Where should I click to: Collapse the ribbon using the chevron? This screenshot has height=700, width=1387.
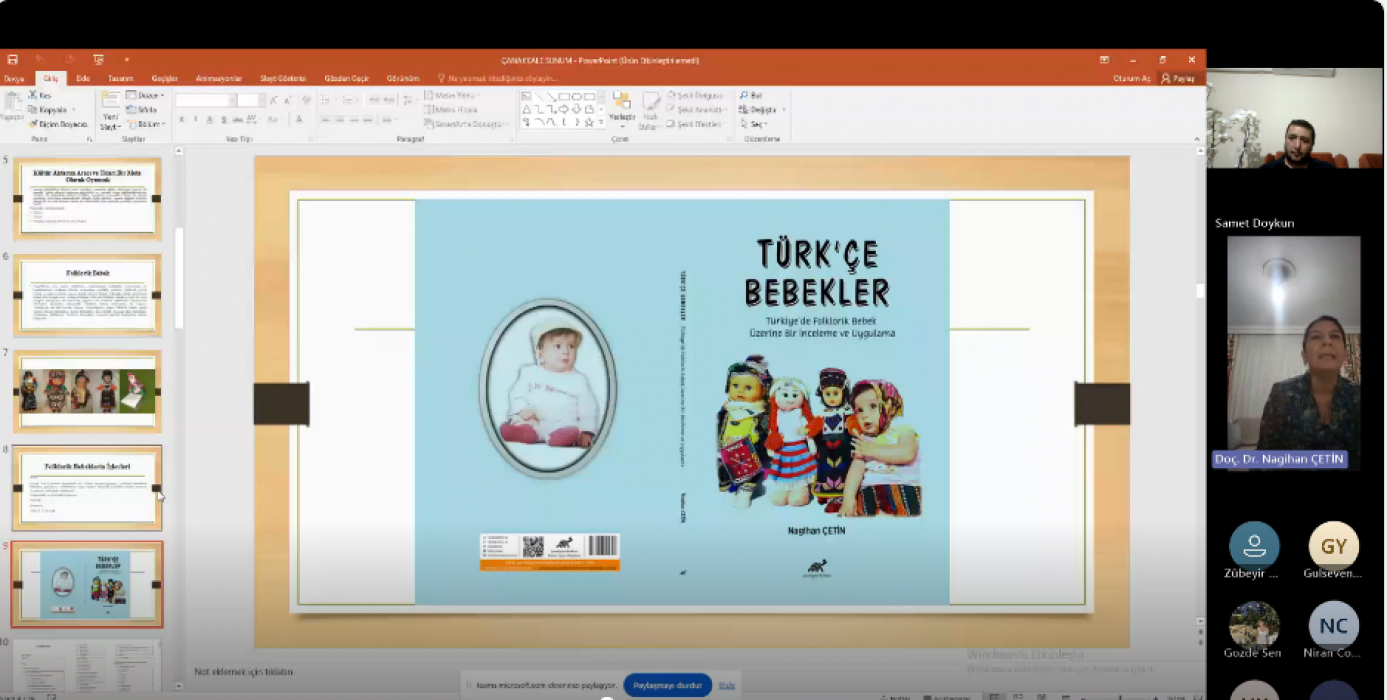tap(1198, 139)
